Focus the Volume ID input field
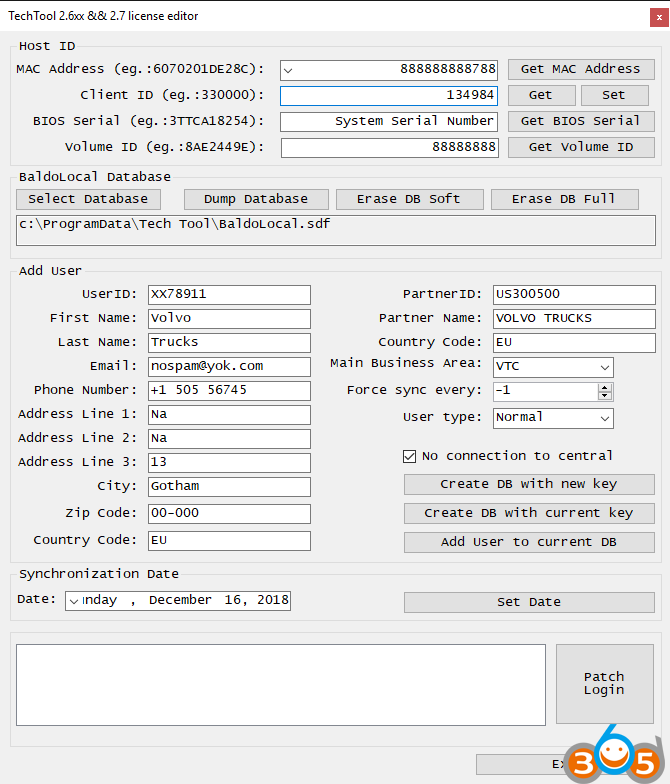The height and width of the screenshot is (784, 670). coord(390,148)
